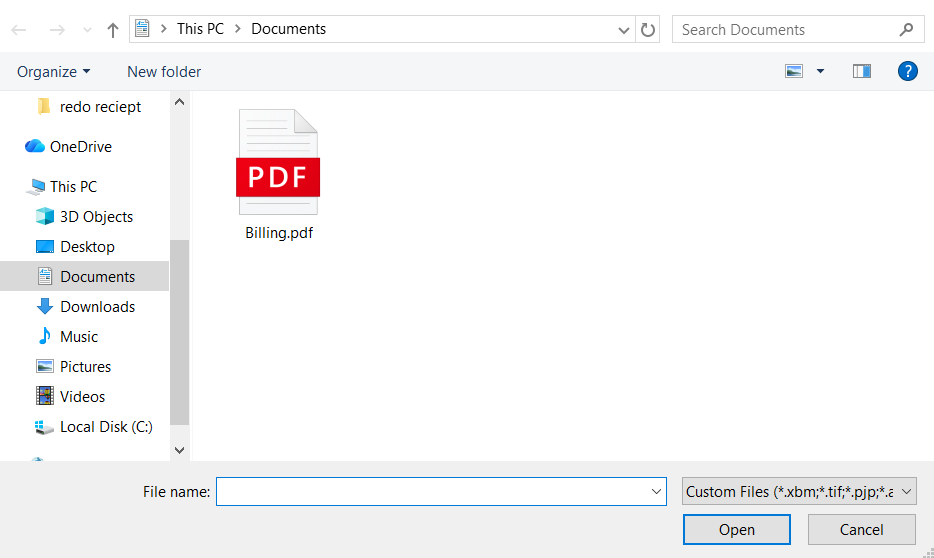Click the Cancel button

[x=861, y=529]
